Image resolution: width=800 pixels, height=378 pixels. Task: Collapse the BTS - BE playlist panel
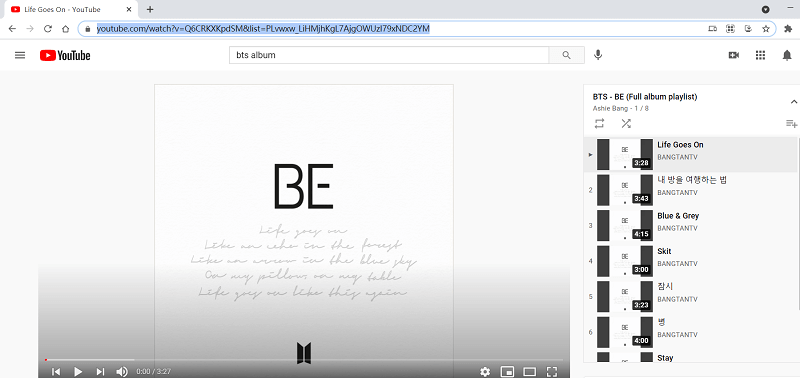coord(794,102)
